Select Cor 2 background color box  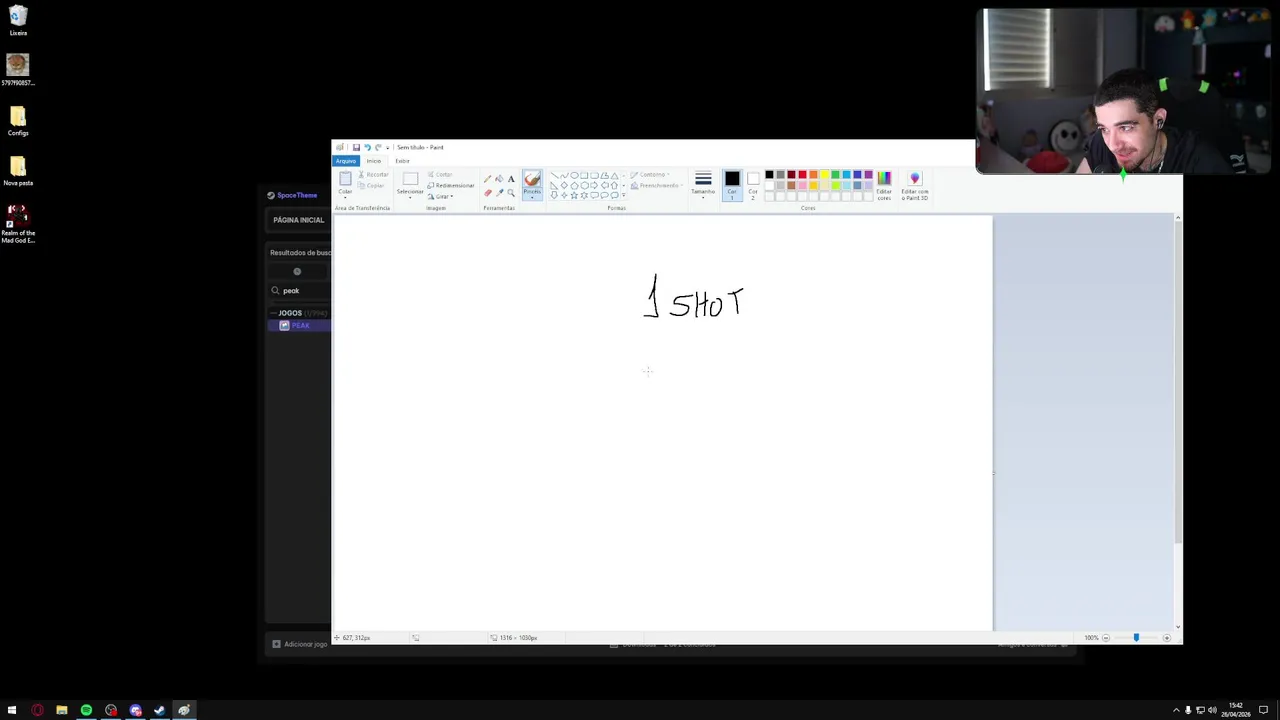(x=753, y=184)
